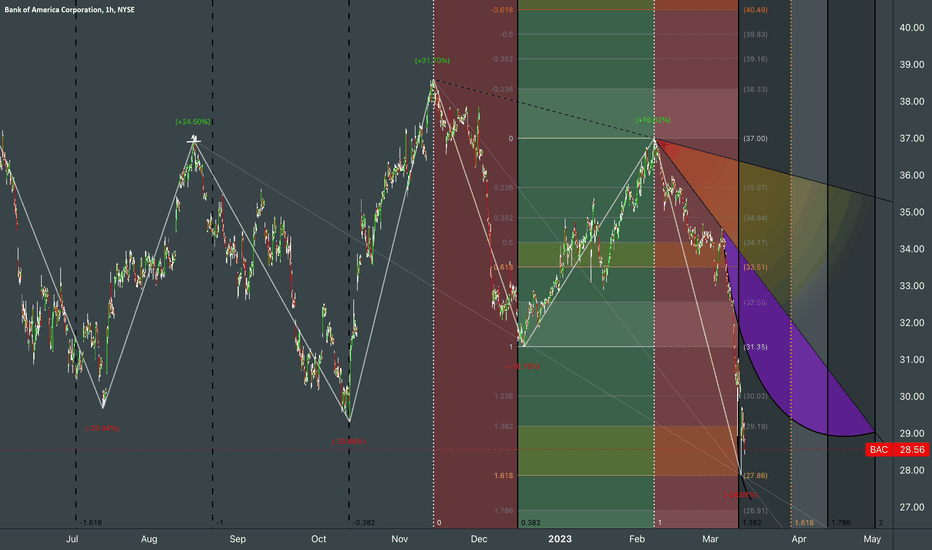The image size is (932, 550).
Task: Click the 29.00 price axis label
Action: [x=911, y=433]
